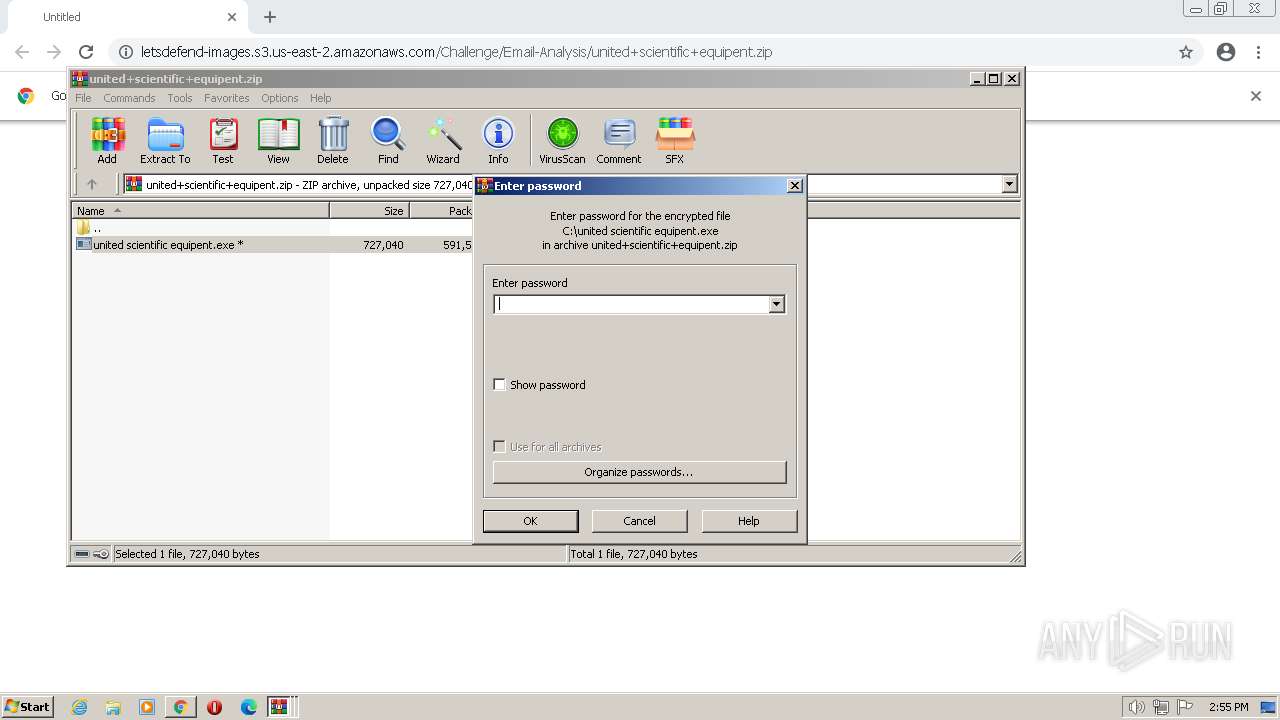Viewport: 1280px width, 720px height.
Task: Open the Options menu
Action: point(280,98)
